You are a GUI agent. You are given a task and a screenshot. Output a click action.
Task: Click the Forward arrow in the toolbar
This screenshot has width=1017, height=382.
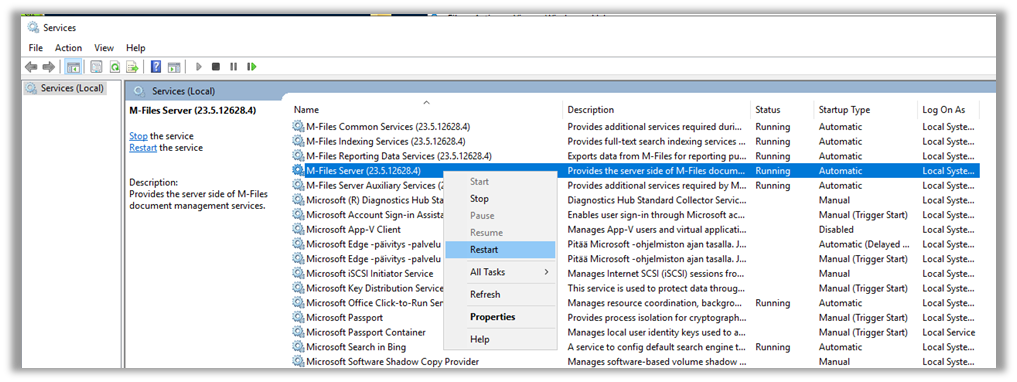tap(48, 67)
